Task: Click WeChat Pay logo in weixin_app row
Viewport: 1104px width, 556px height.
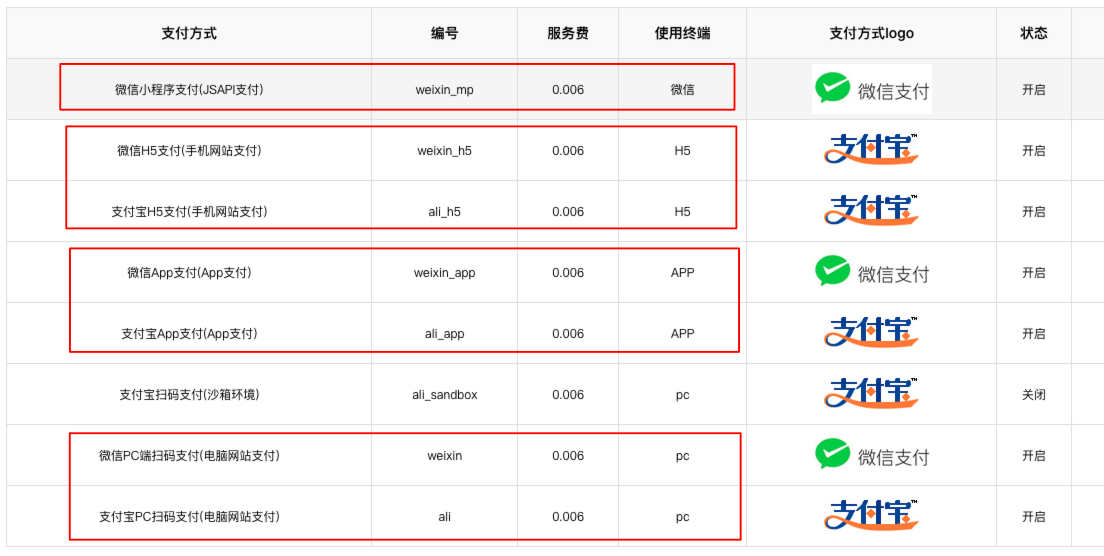Action: click(872, 272)
